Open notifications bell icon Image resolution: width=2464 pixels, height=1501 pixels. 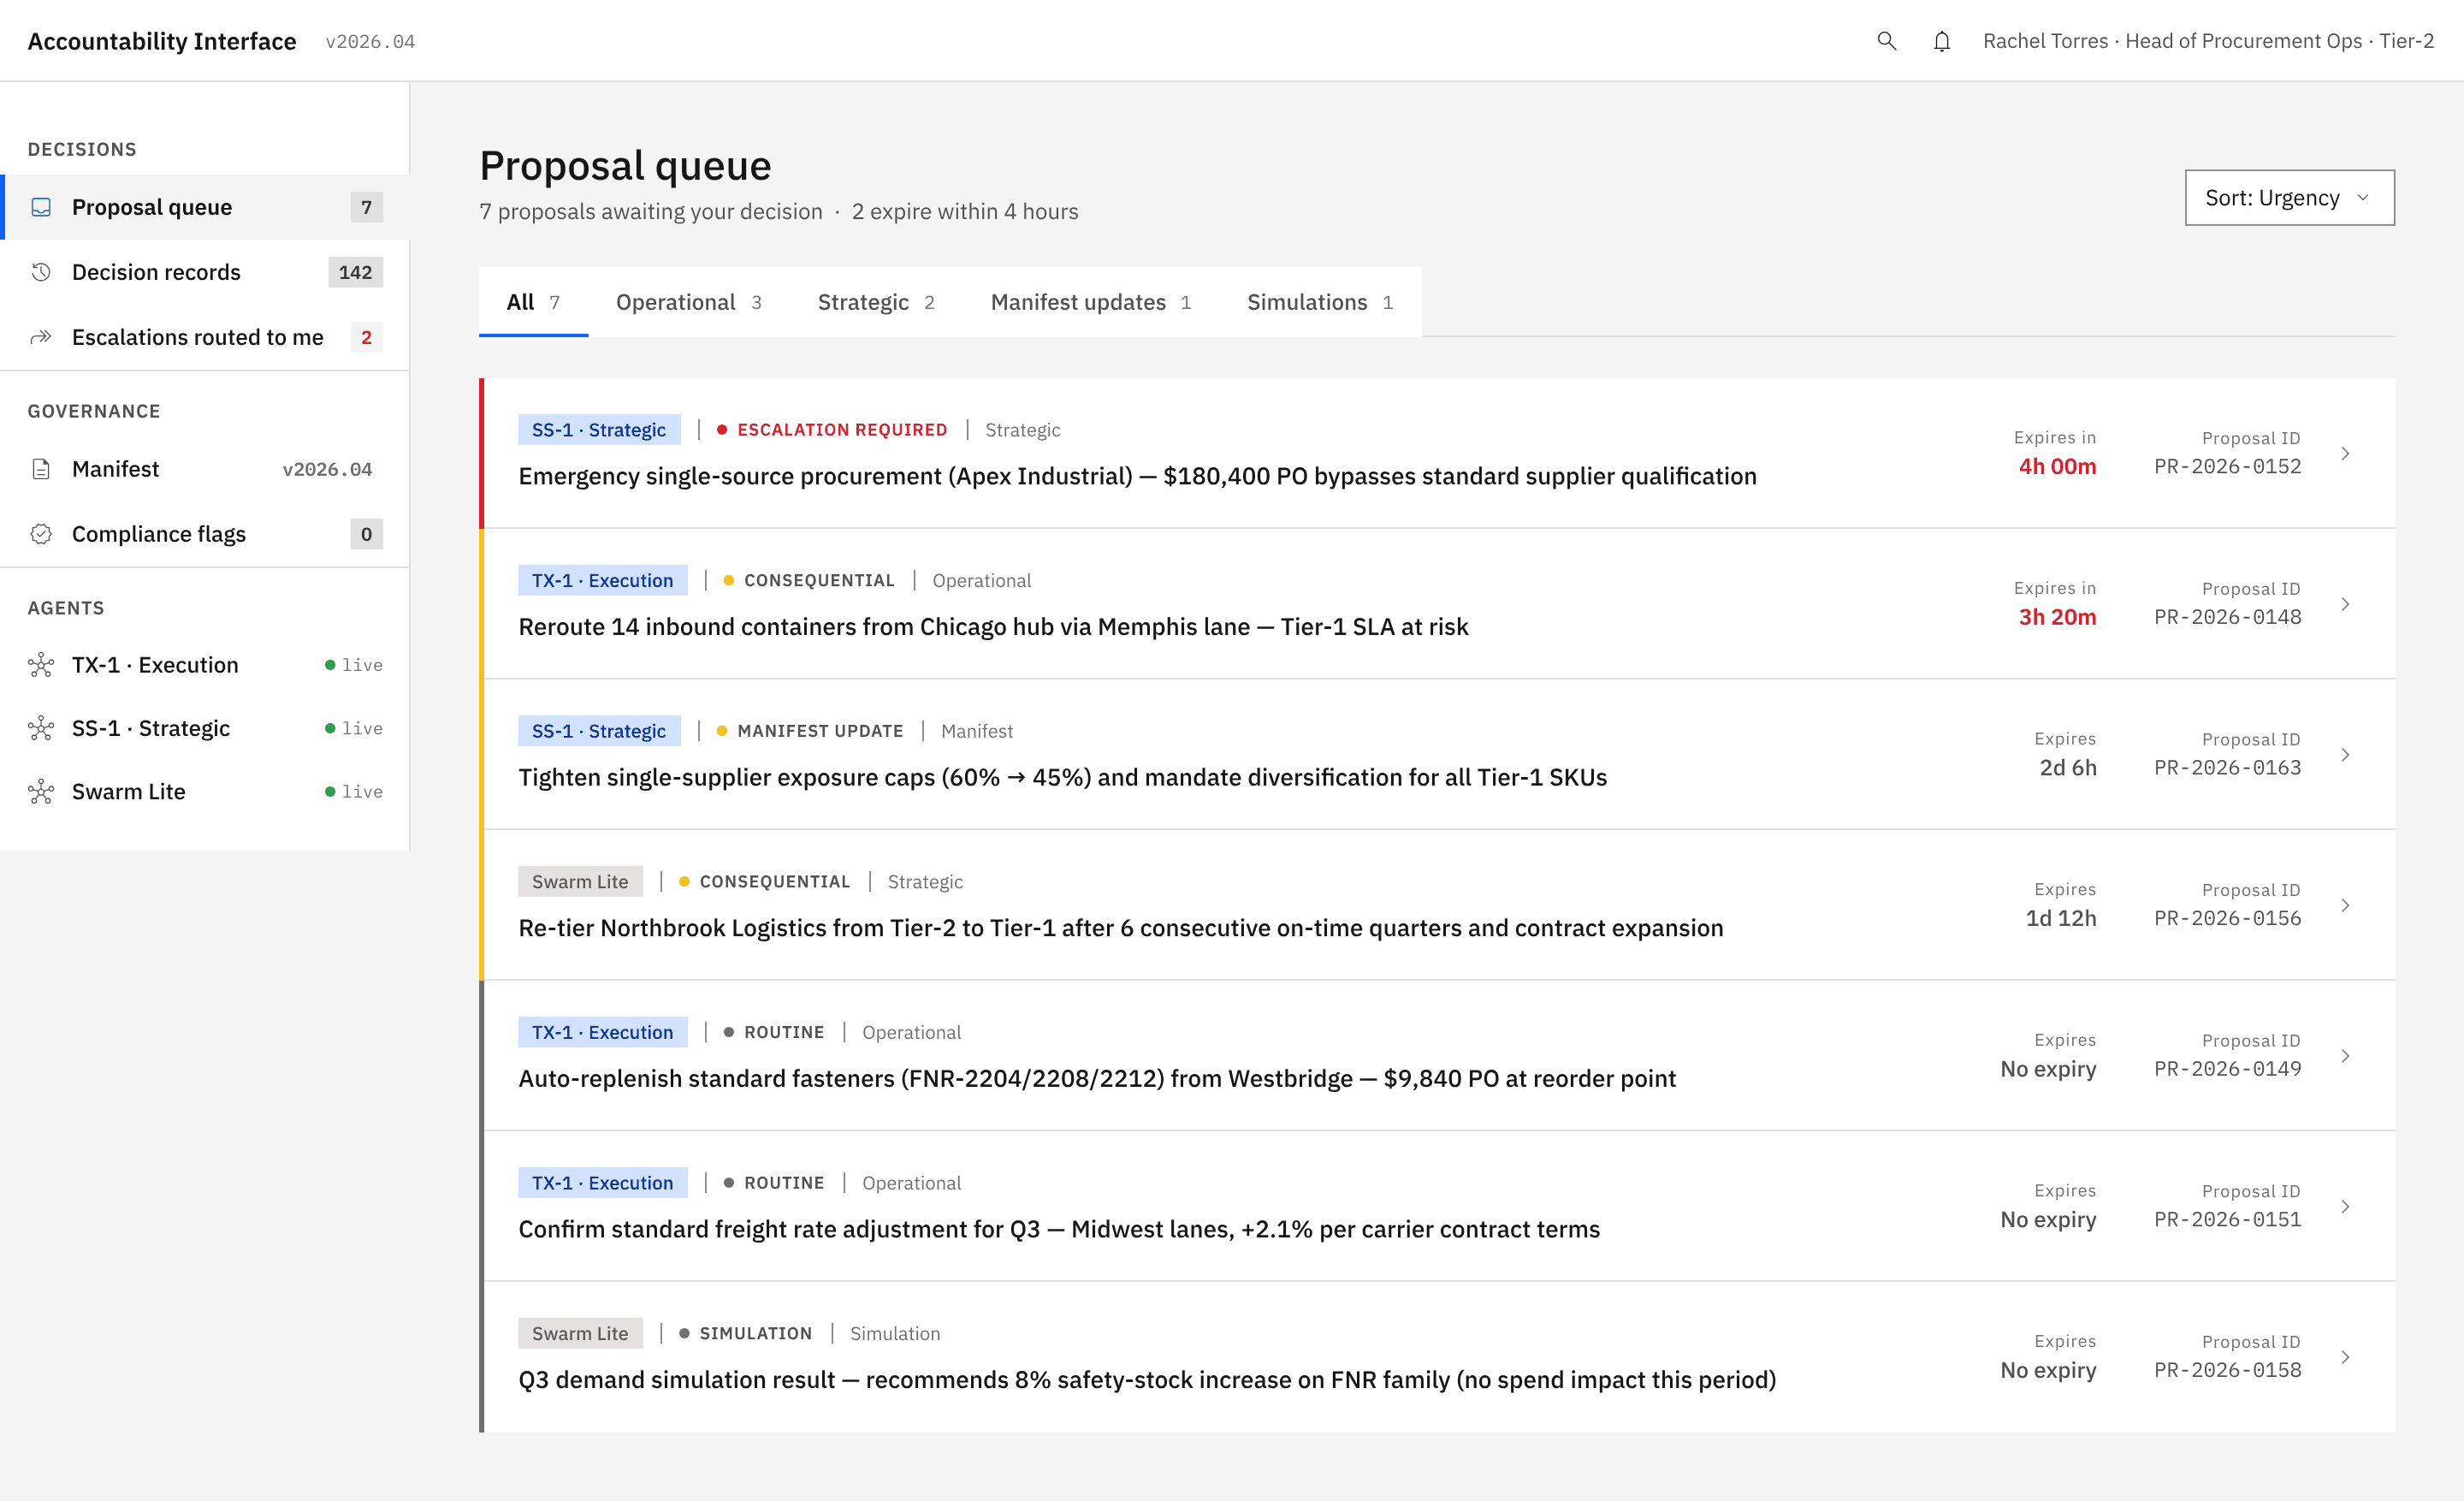pos(1941,41)
